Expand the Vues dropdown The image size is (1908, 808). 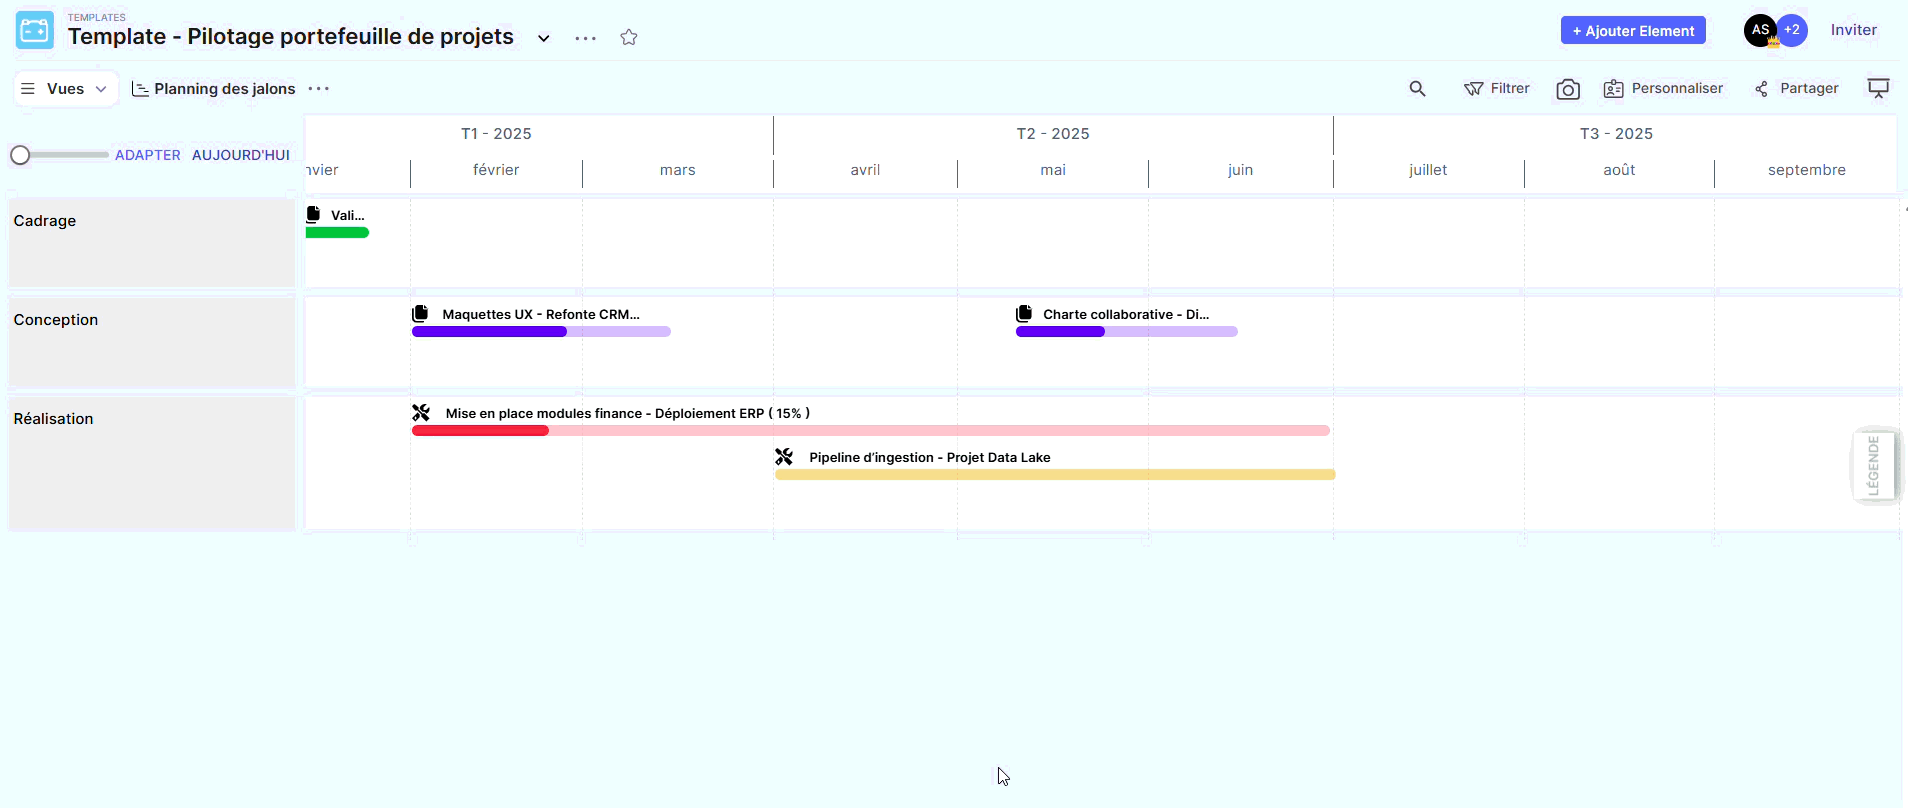pos(66,89)
